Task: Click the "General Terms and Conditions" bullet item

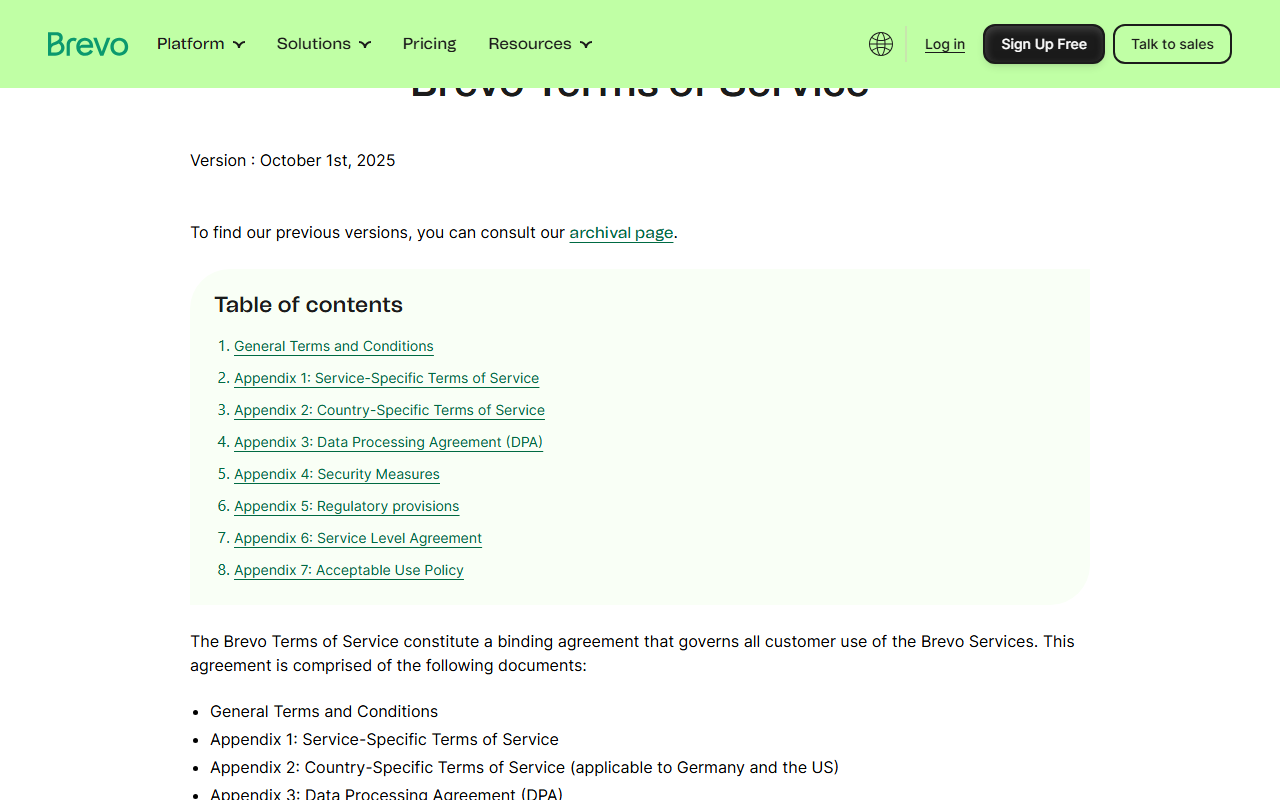Action: coord(324,712)
